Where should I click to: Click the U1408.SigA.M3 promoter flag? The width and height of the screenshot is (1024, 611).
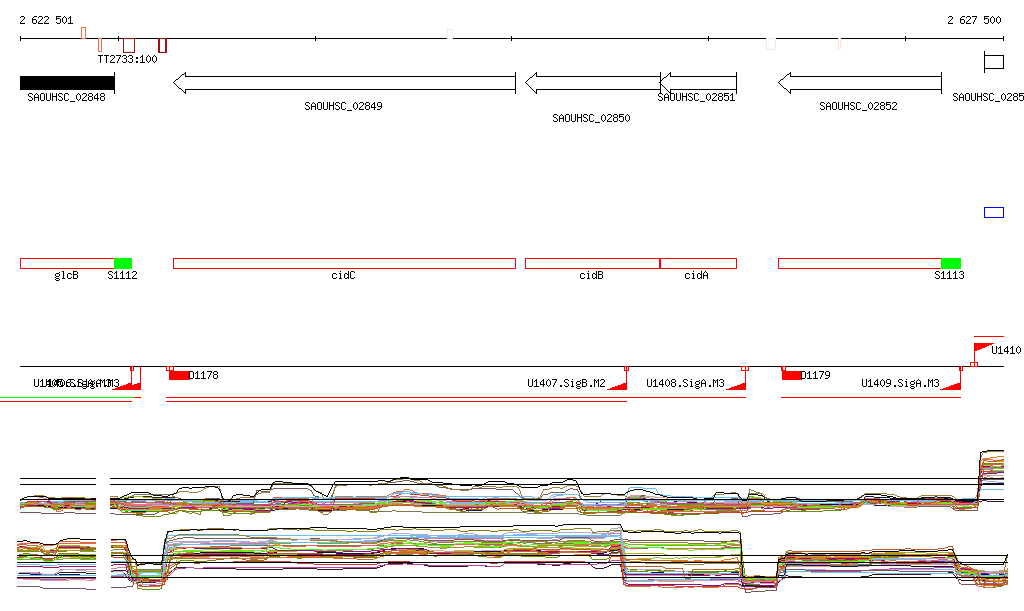point(738,383)
